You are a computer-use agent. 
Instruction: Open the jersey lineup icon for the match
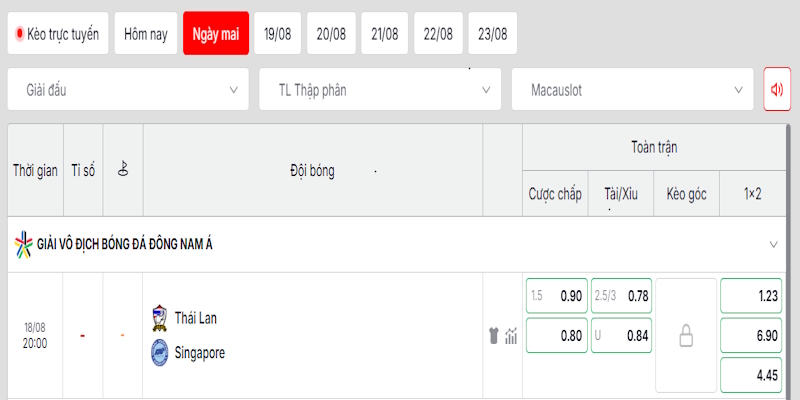pyautogui.click(x=493, y=336)
